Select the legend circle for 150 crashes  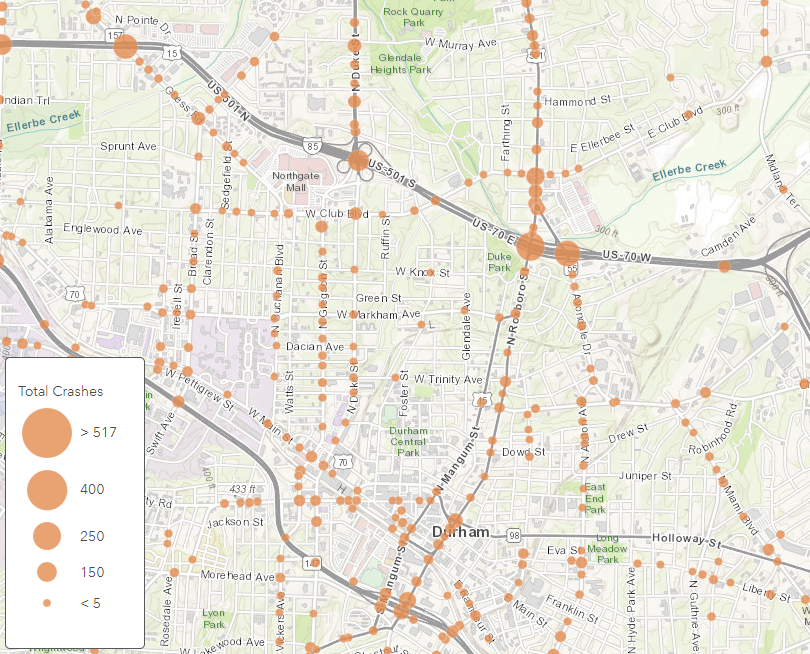click(x=47, y=572)
